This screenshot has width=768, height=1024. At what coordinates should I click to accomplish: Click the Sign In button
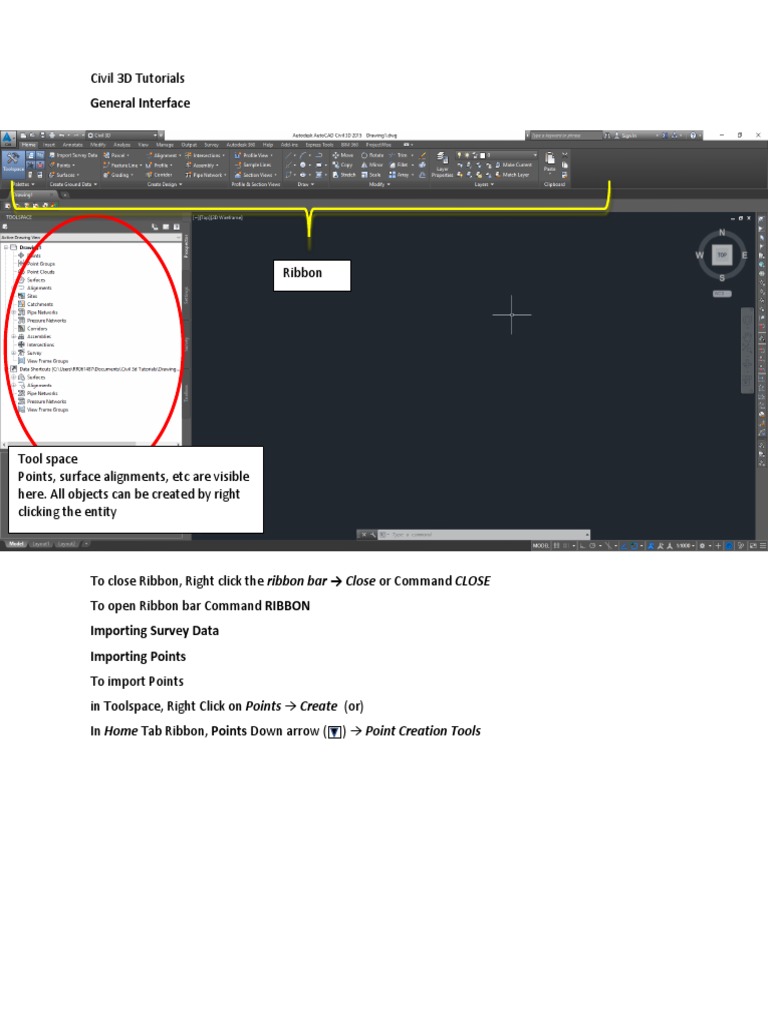[626, 136]
